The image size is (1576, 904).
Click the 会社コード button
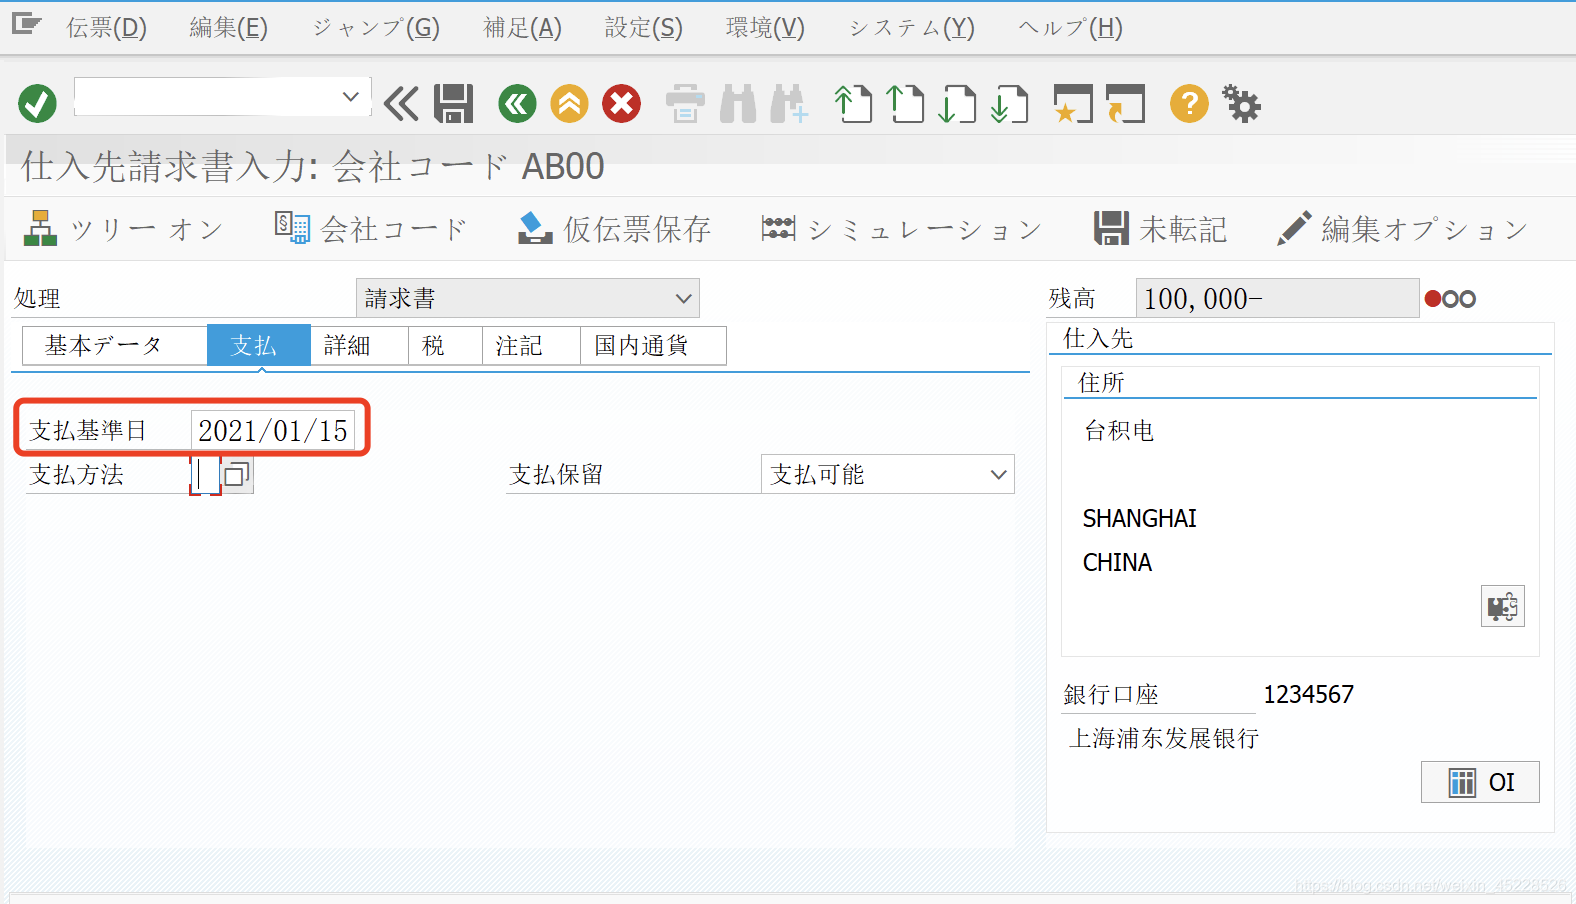371,229
